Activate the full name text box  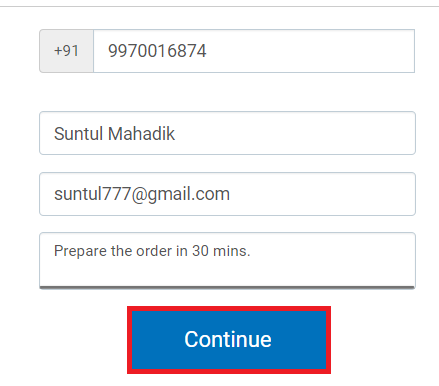[x=227, y=133]
